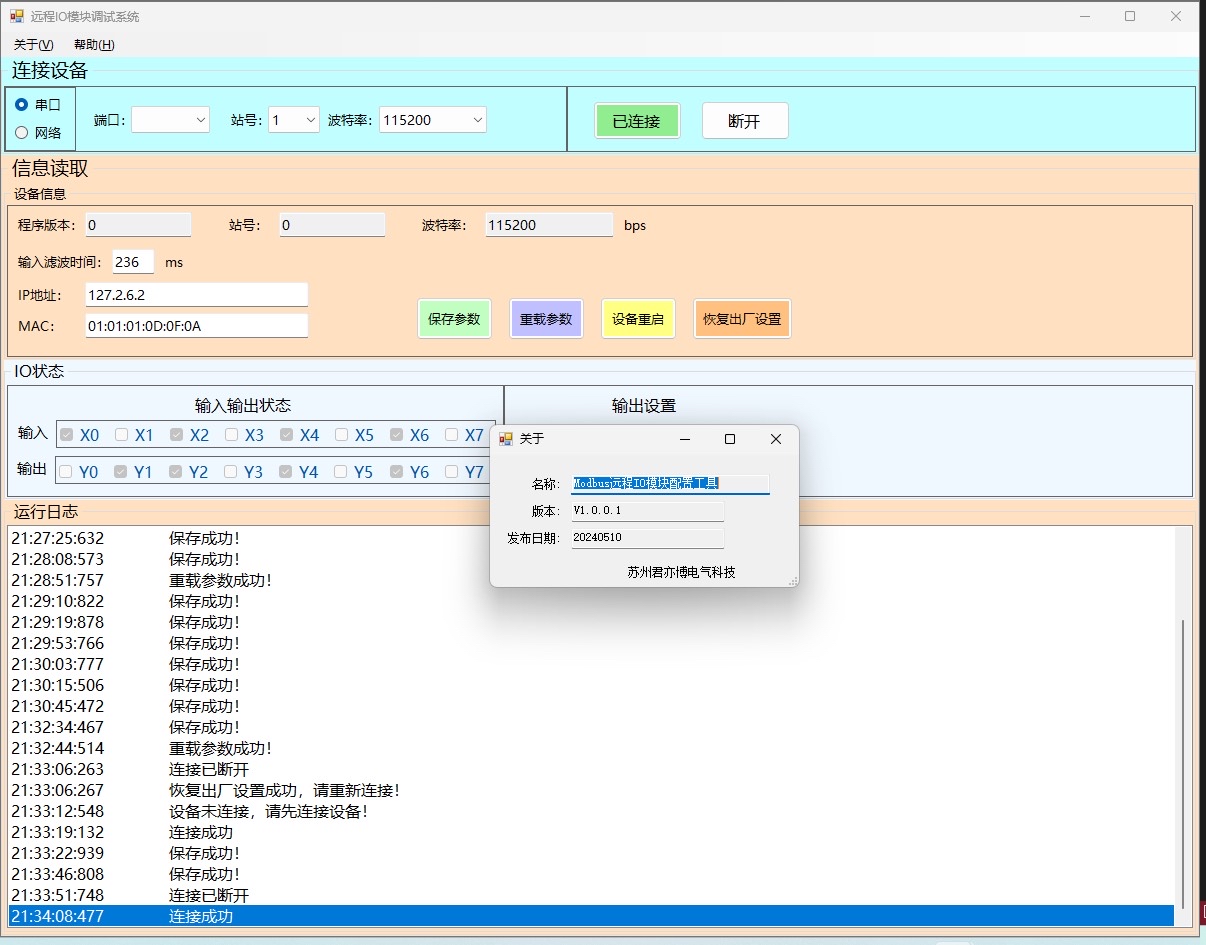Toggle the X5 input checkbox

point(342,435)
